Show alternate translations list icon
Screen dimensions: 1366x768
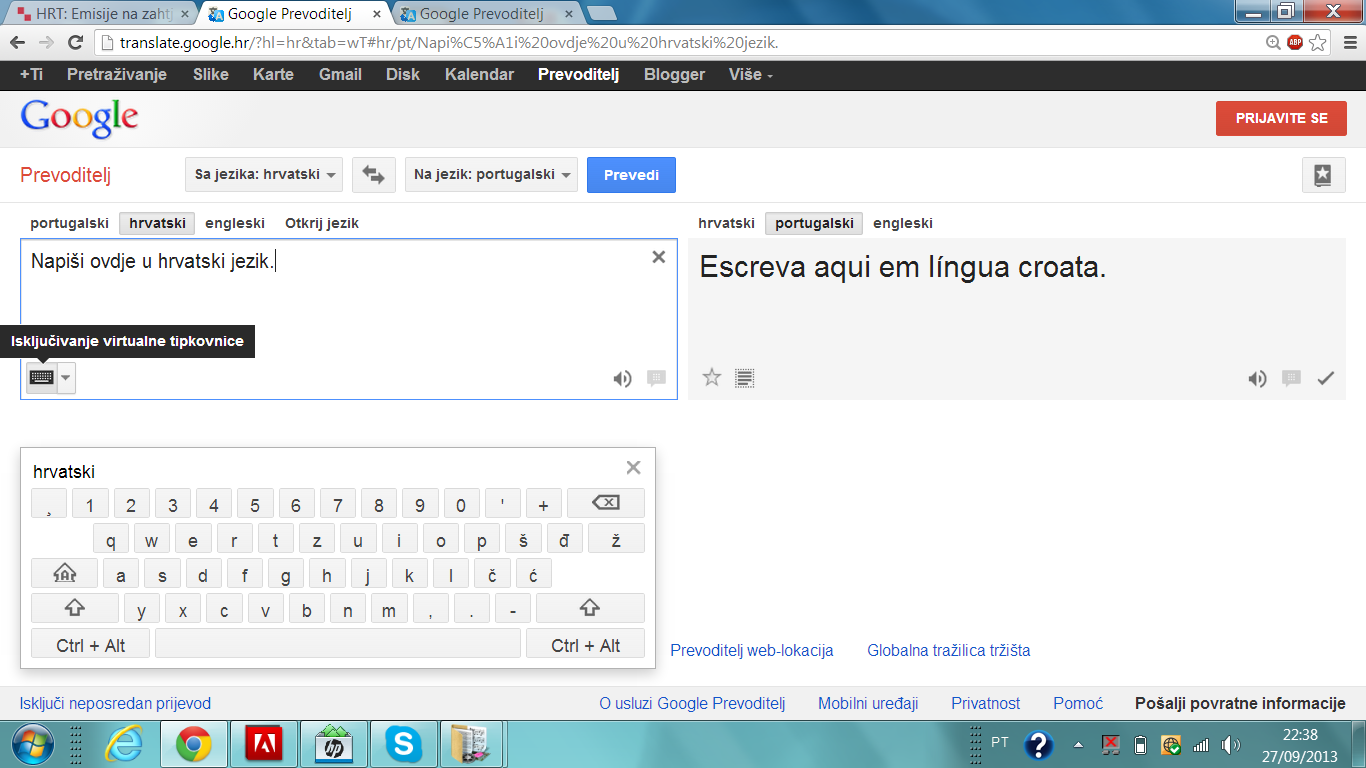(744, 378)
